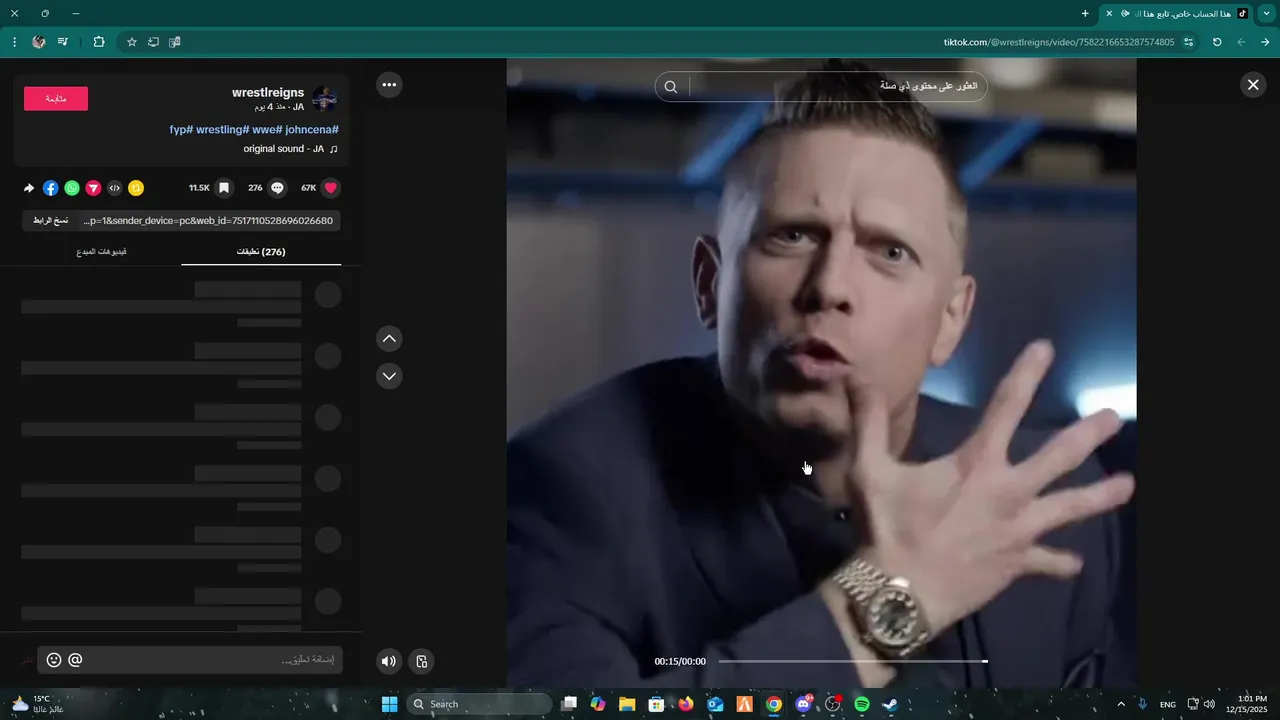Open the #fyp hashtag

[x=181, y=130]
